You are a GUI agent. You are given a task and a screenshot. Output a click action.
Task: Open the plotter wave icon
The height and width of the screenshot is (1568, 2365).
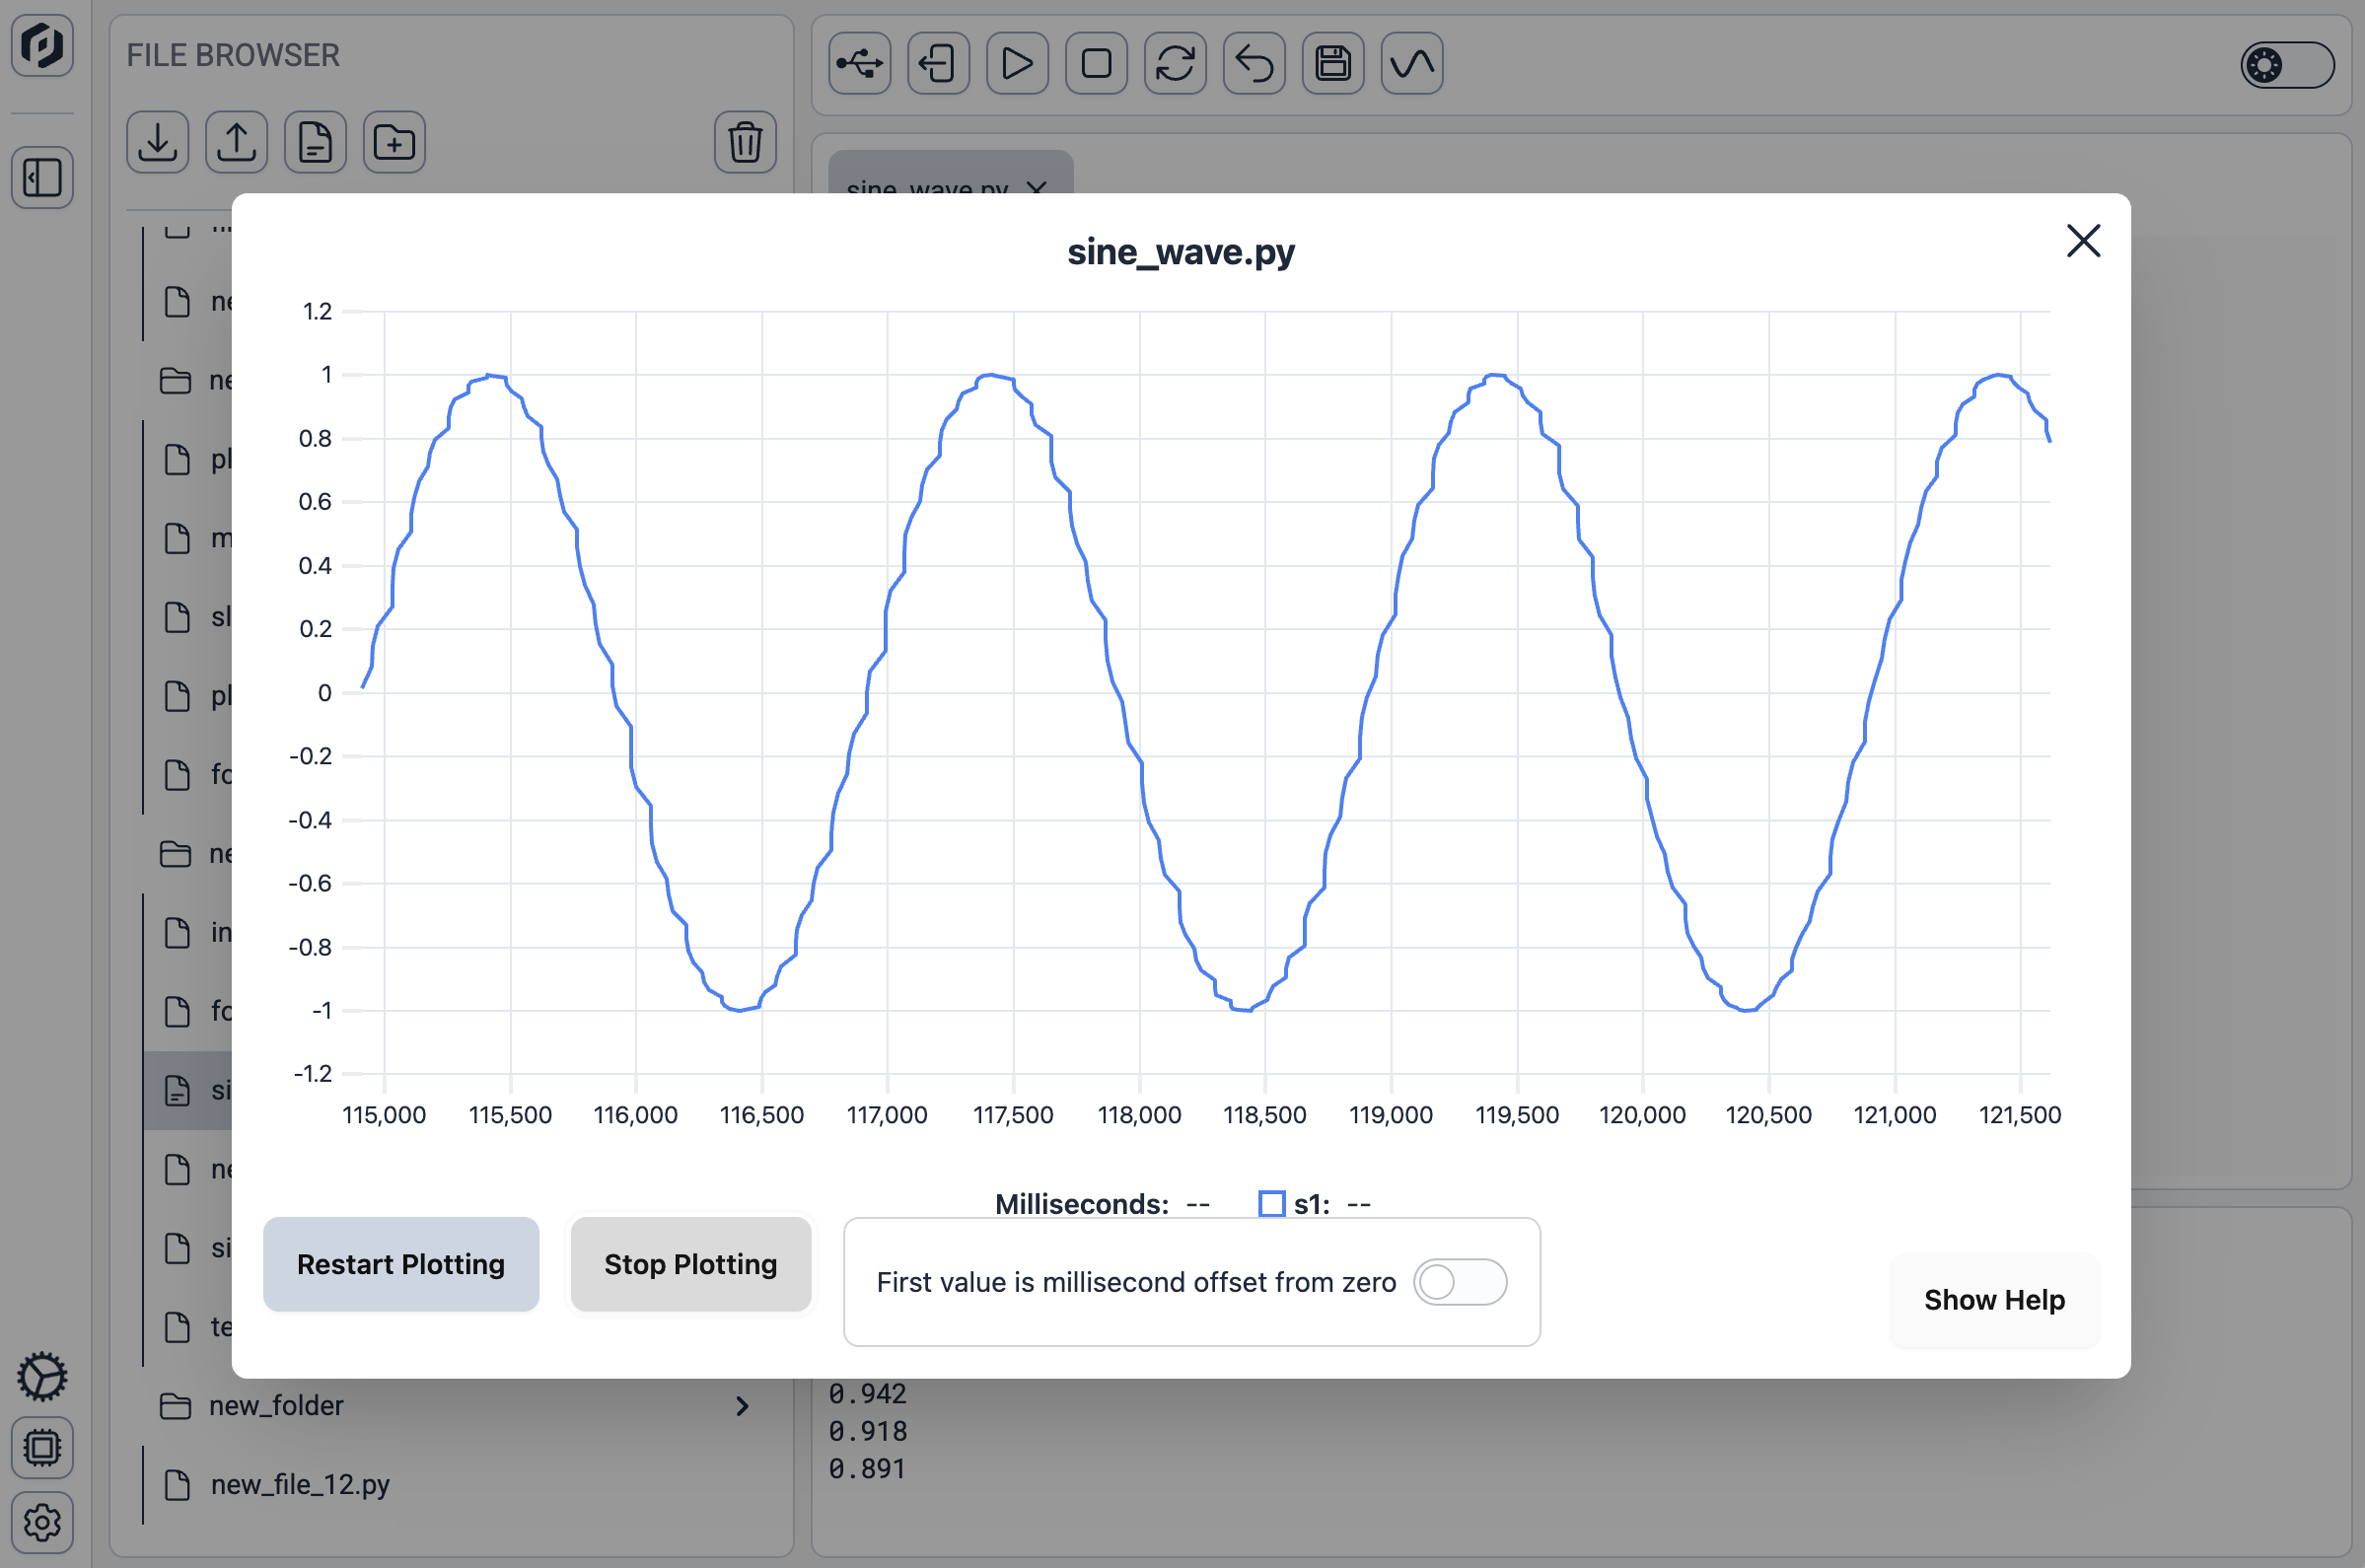click(x=1411, y=64)
